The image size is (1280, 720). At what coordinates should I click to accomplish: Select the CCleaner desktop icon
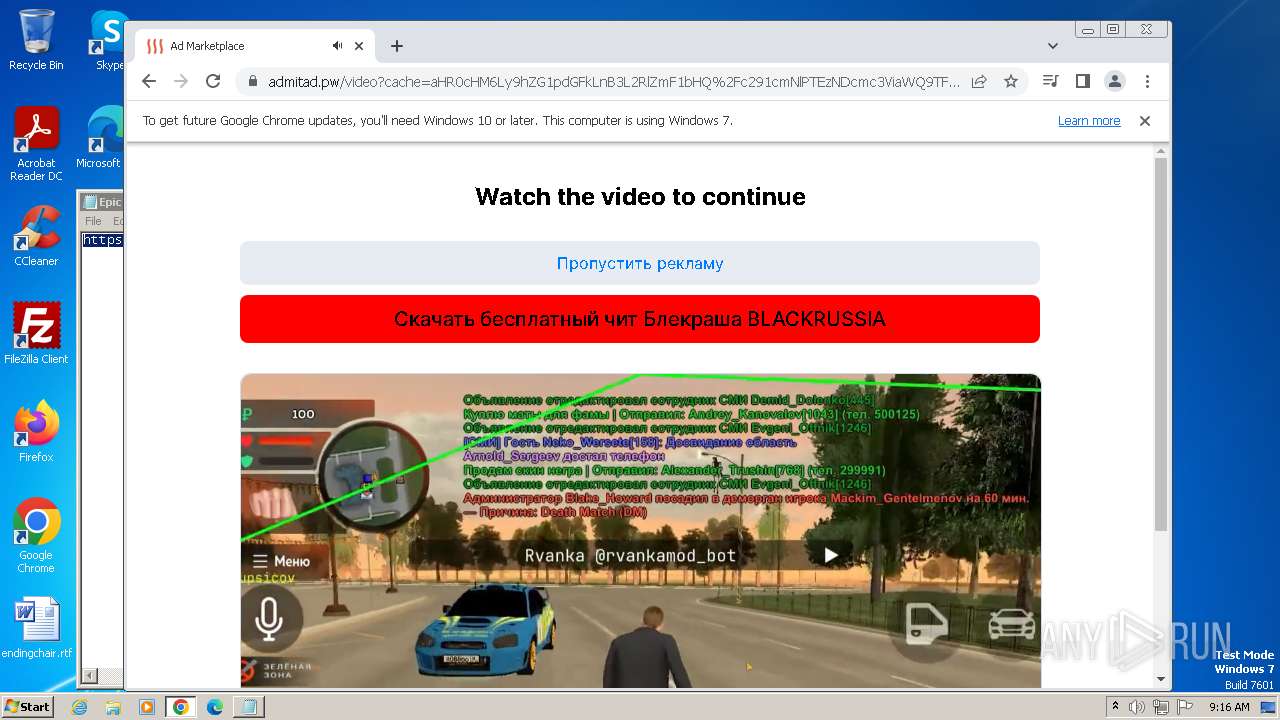[x=36, y=237]
